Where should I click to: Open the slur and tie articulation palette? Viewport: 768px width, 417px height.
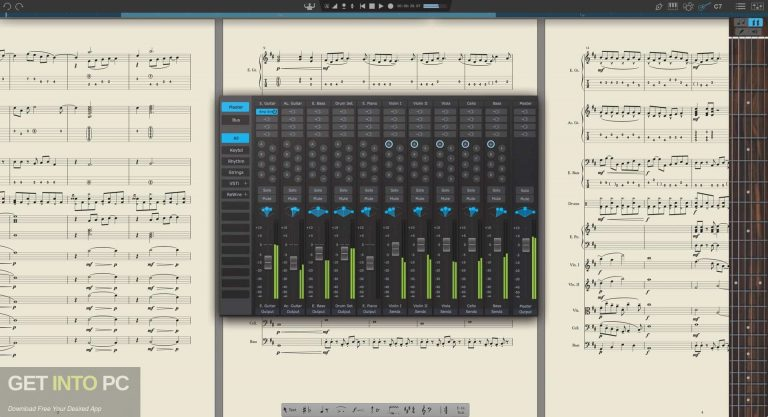(x=341, y=410)
